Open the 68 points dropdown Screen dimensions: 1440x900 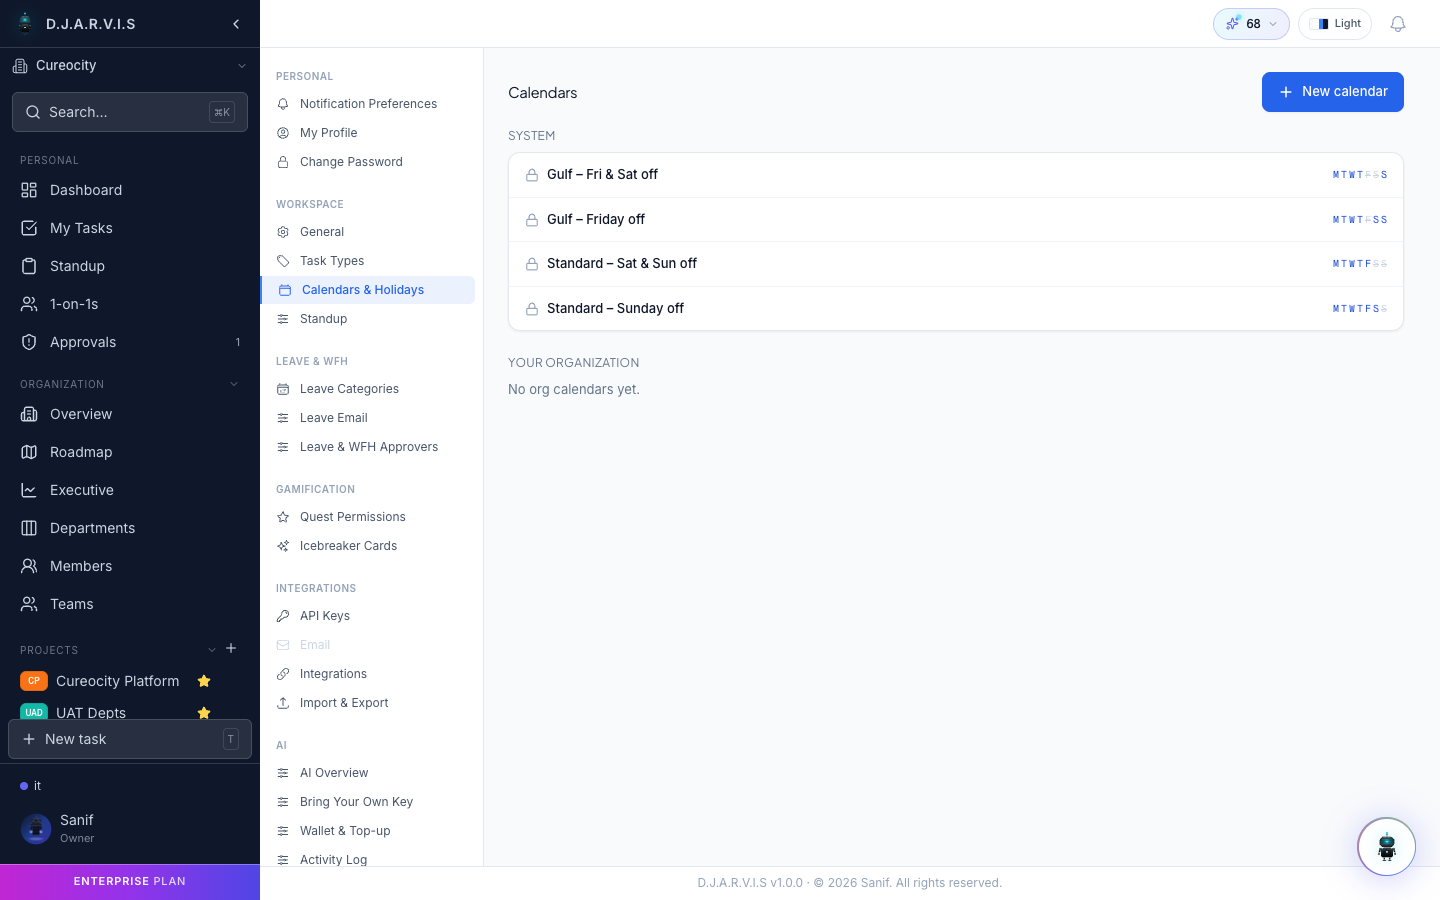[1251, 24]
